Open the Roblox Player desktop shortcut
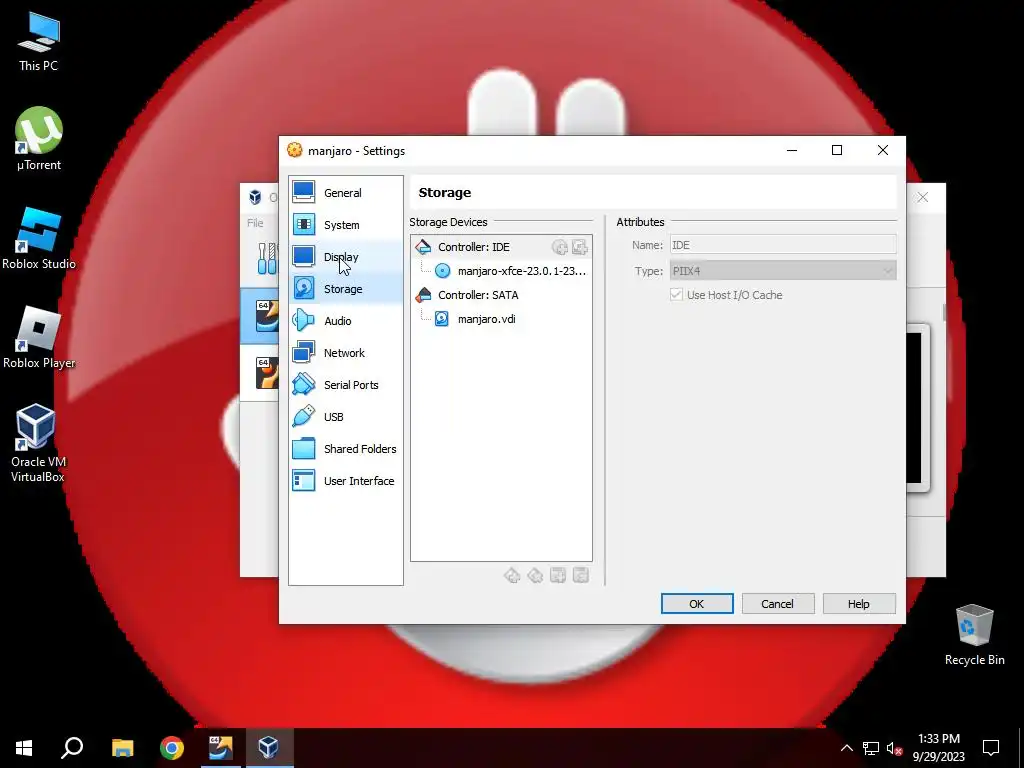The image size is (1024, 768). (39, 338)
